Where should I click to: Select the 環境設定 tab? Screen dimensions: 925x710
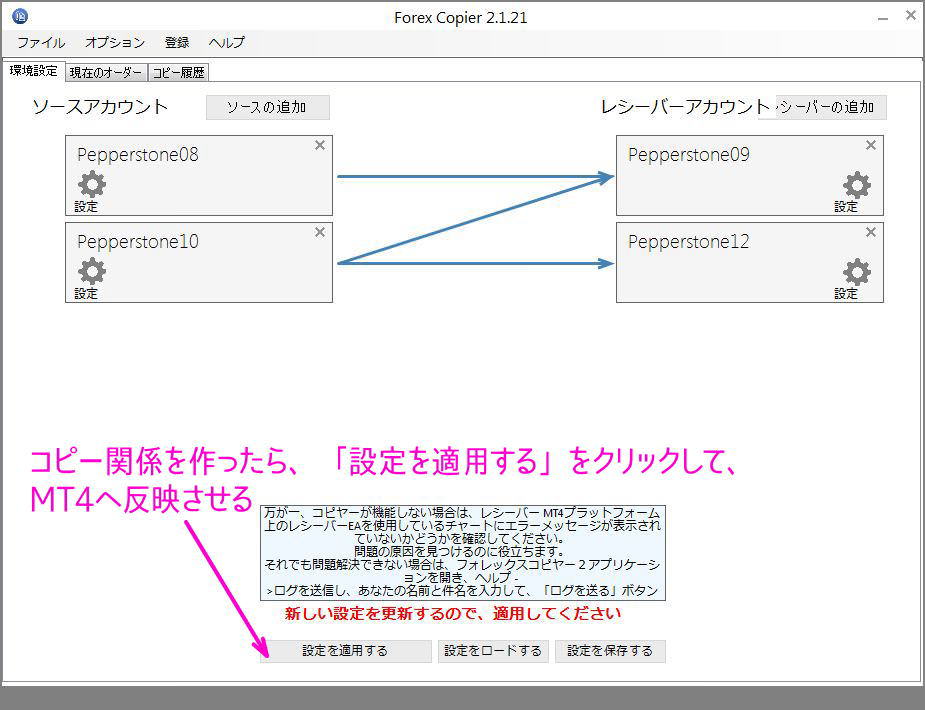pos(34,71)
